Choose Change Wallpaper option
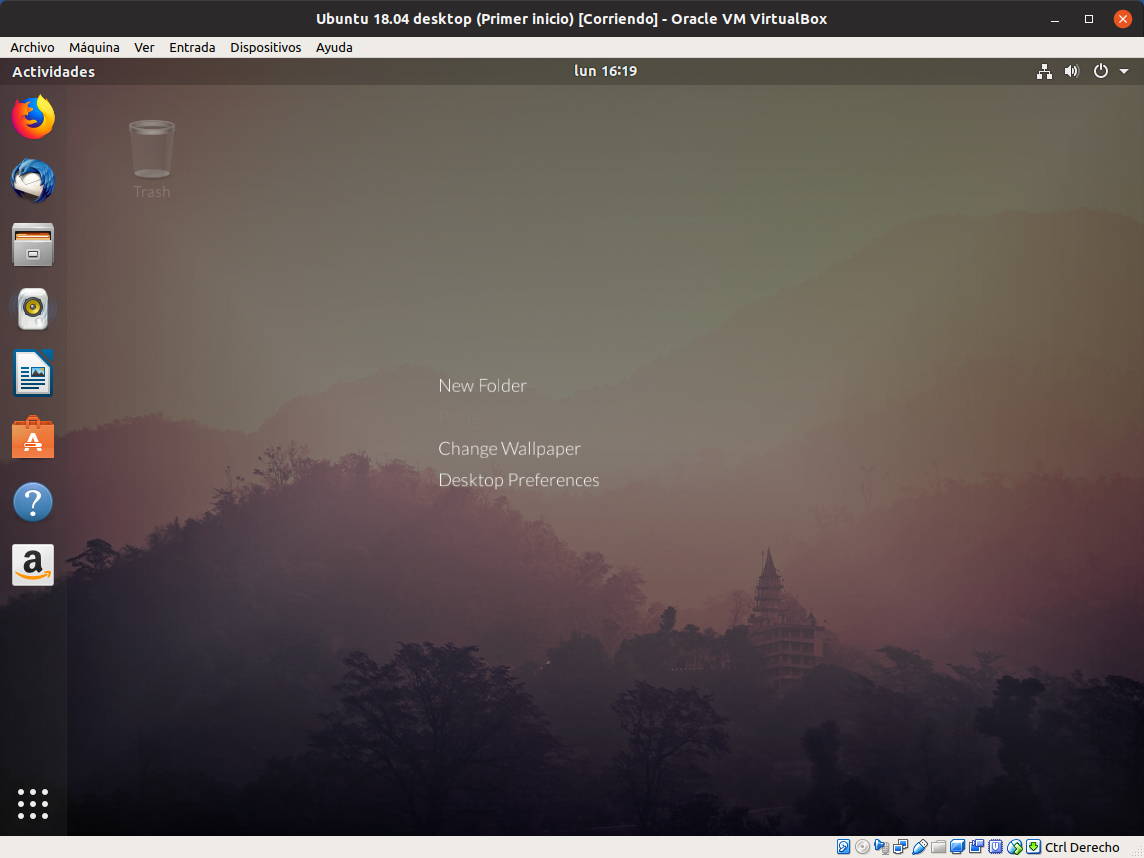The width and height of the screenshot is (1144, 858). [509, 449]
